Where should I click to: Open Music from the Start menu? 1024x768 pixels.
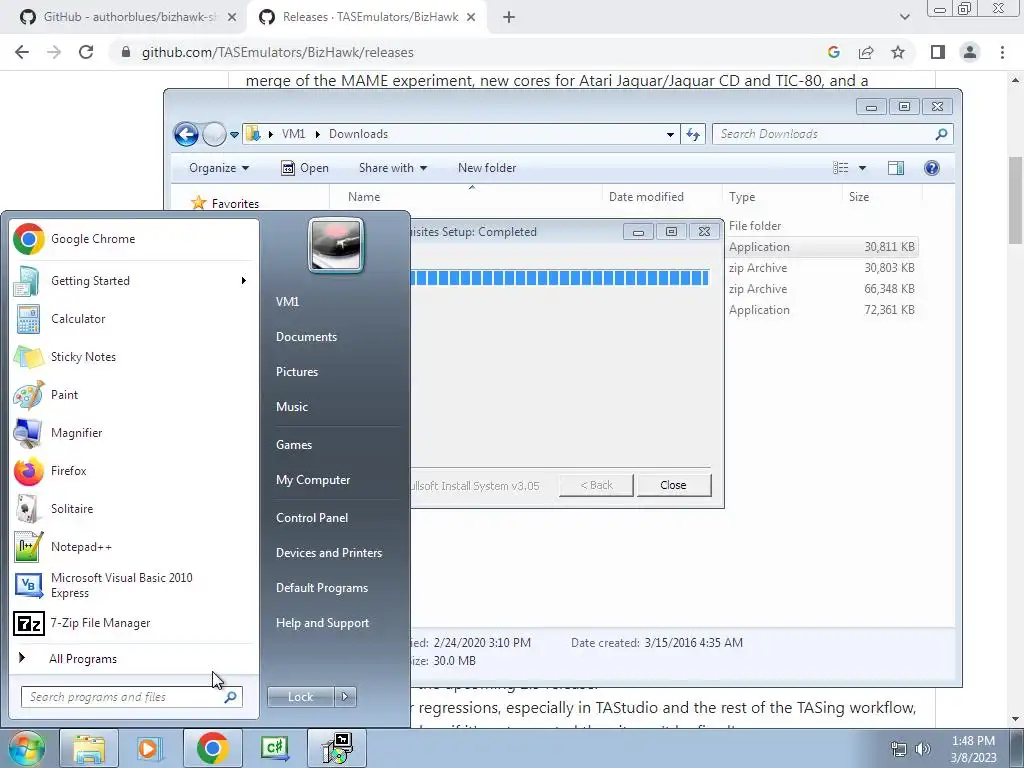(x=292, y=407)
